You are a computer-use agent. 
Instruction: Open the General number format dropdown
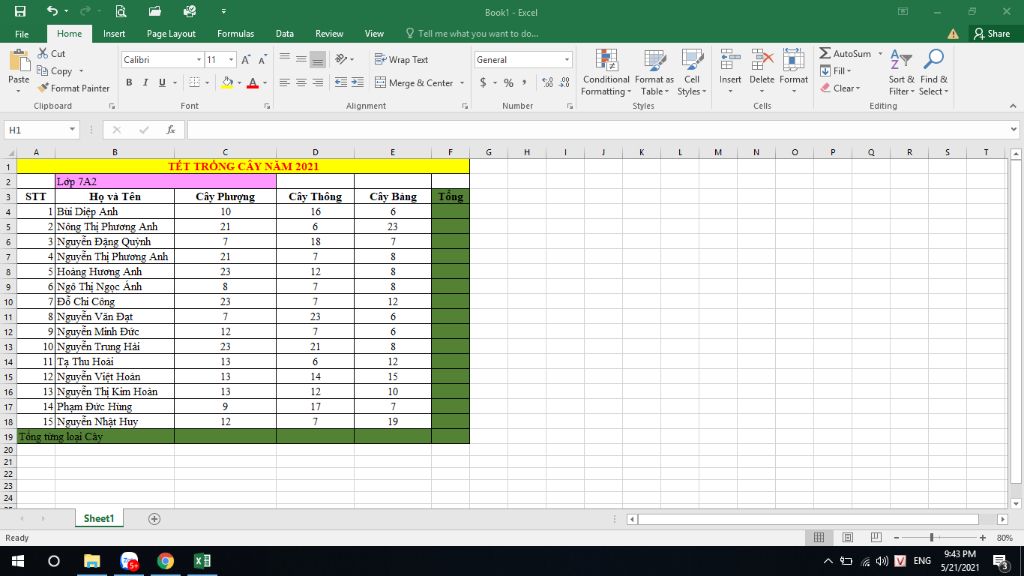566,59
